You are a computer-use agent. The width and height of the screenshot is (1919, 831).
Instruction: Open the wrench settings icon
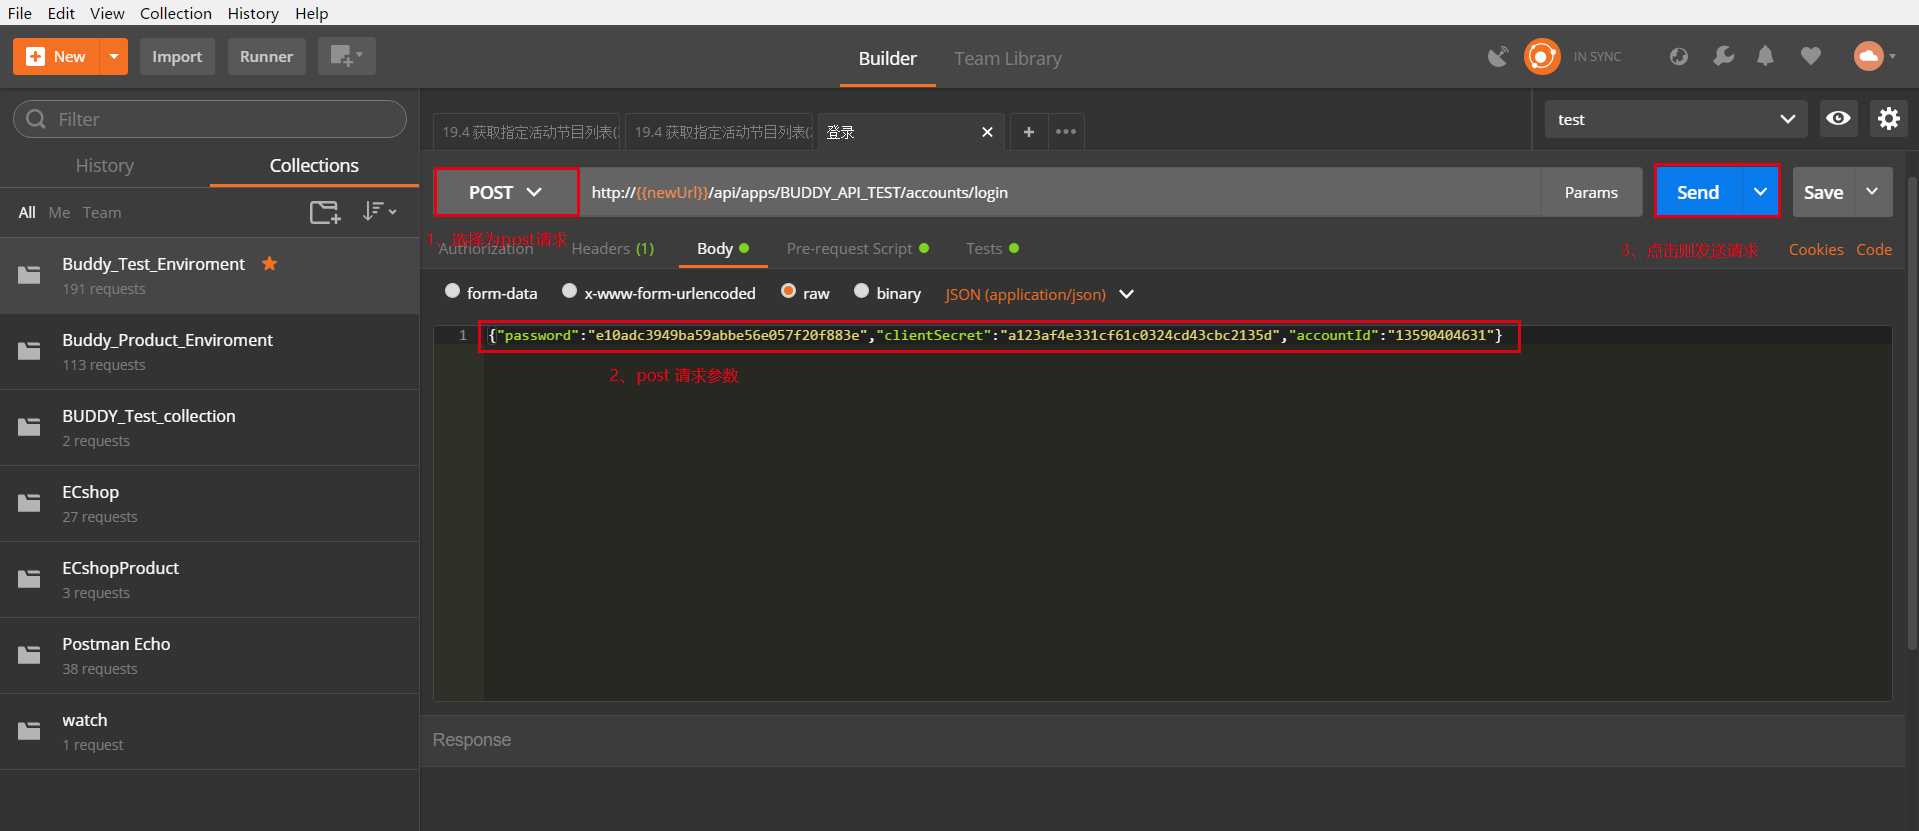pyautogui.click(x=1723, y=57)
